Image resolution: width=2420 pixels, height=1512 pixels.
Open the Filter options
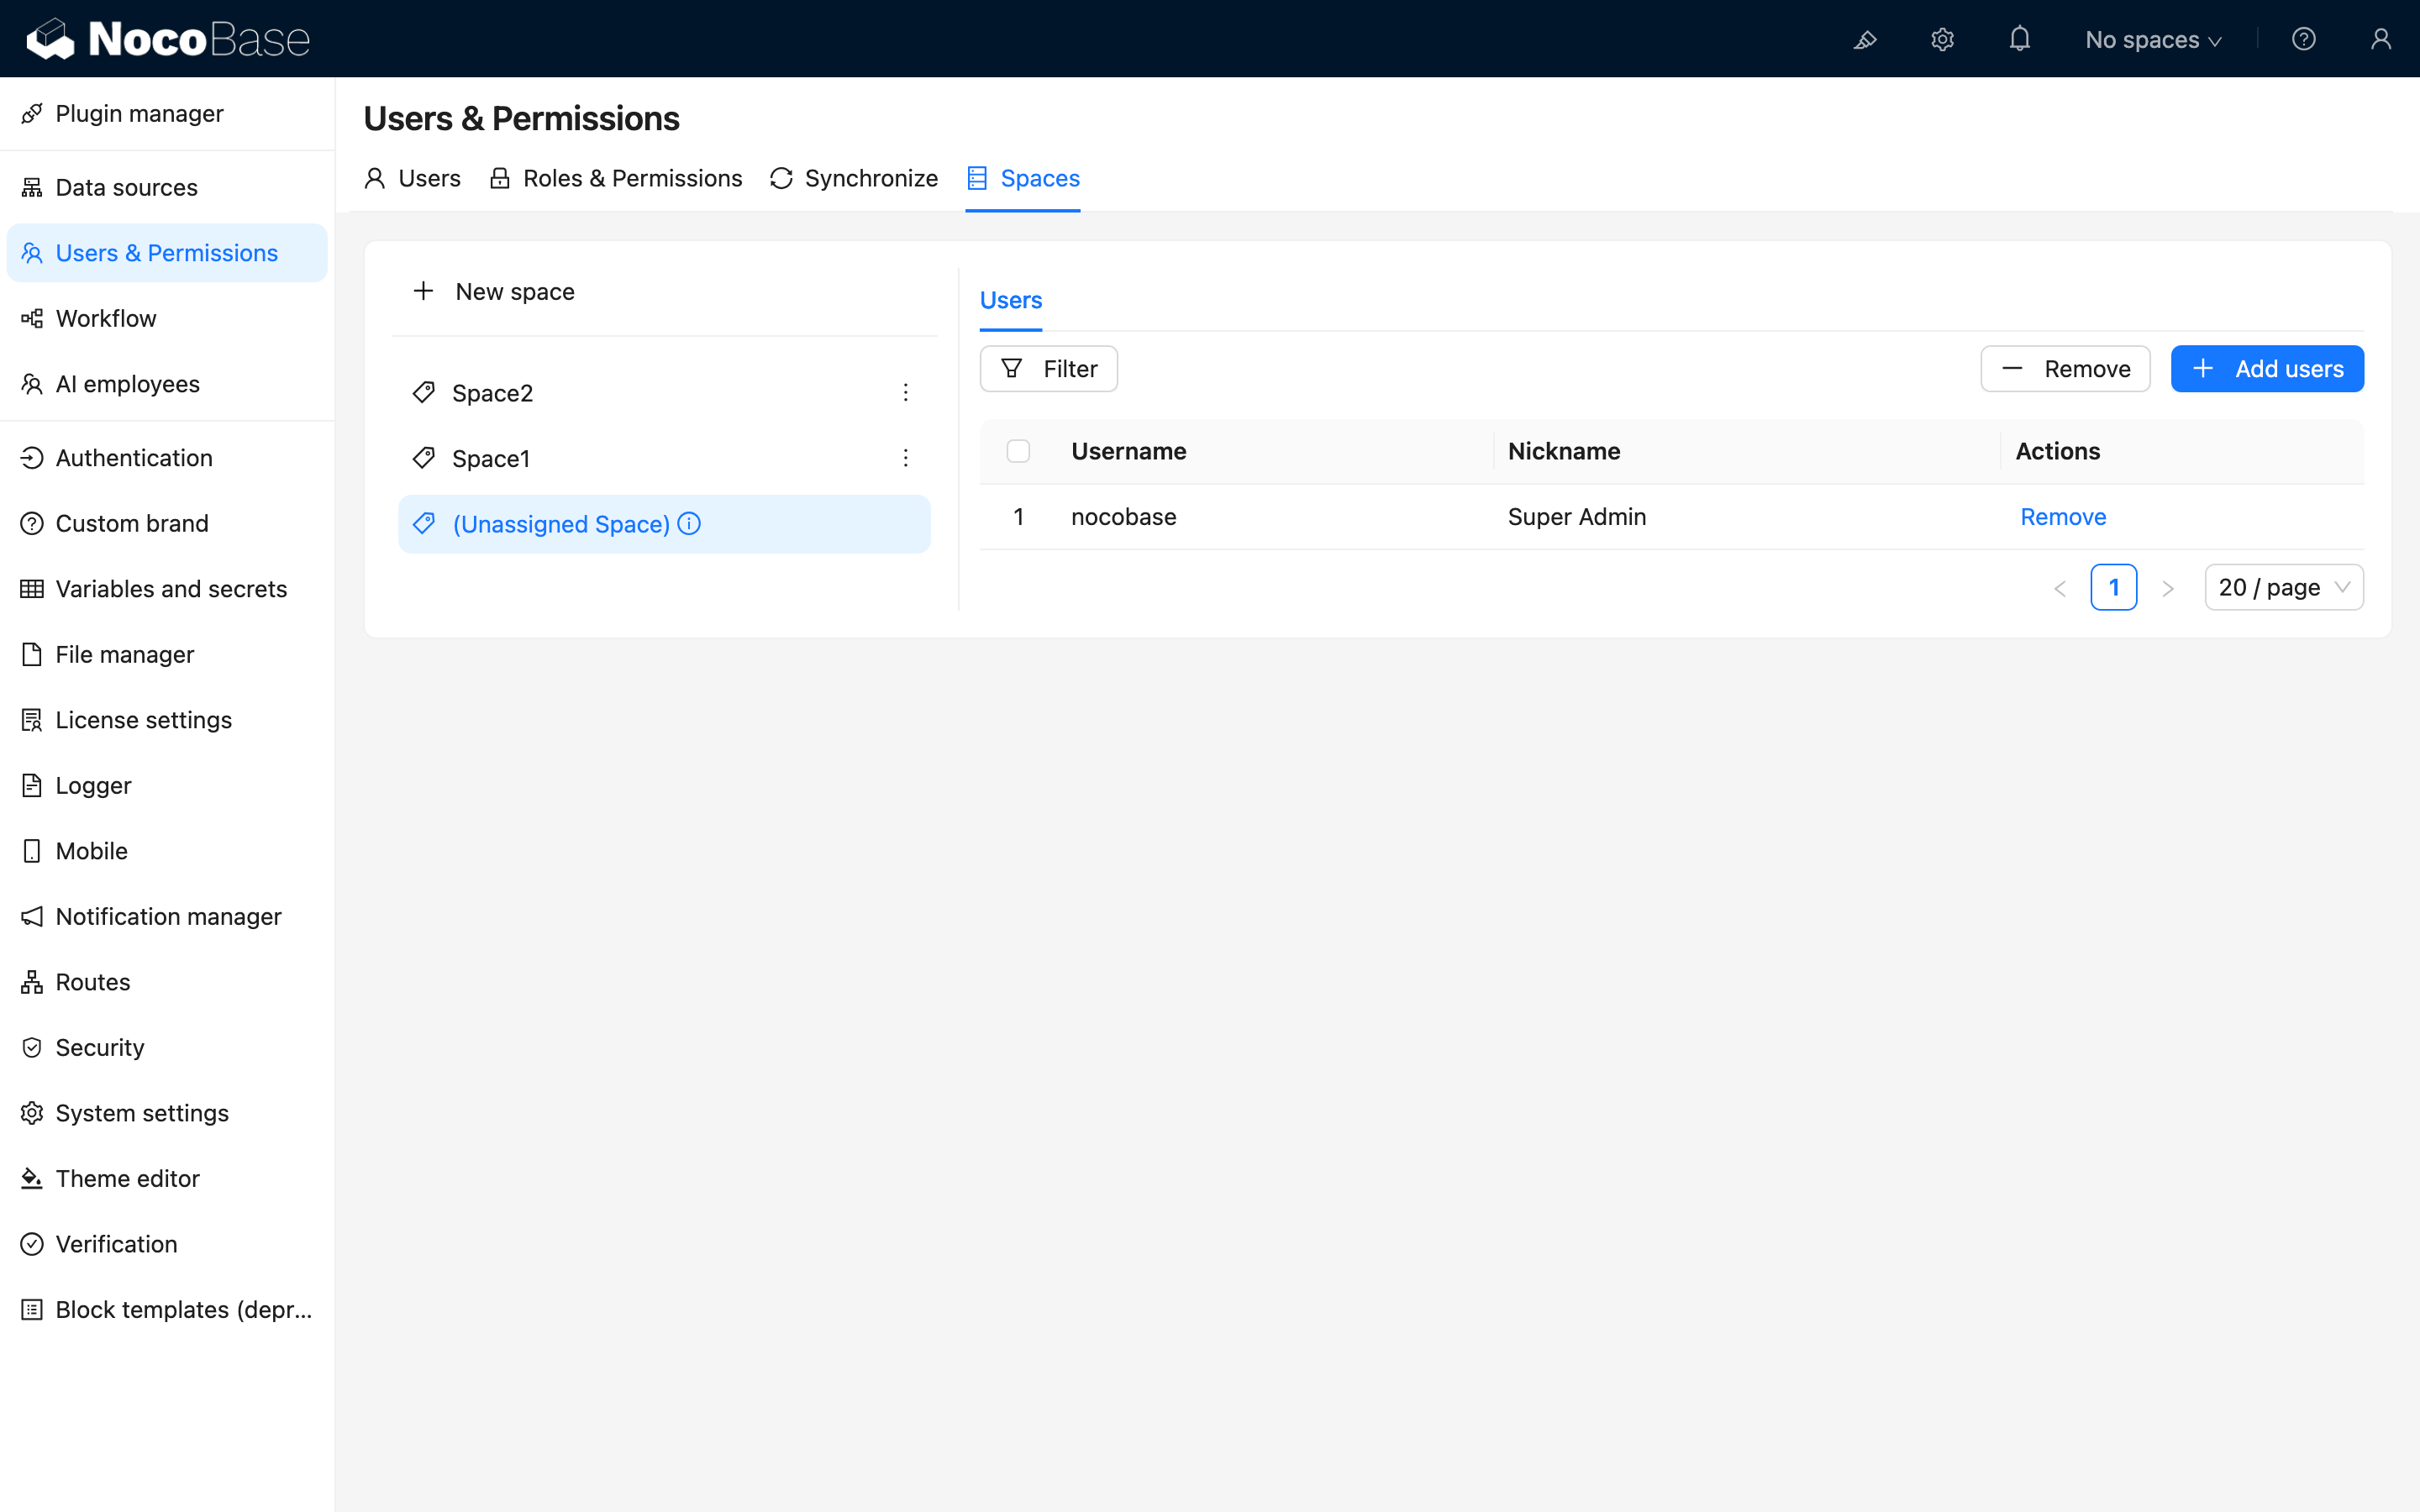click(x=1048, y=369)
